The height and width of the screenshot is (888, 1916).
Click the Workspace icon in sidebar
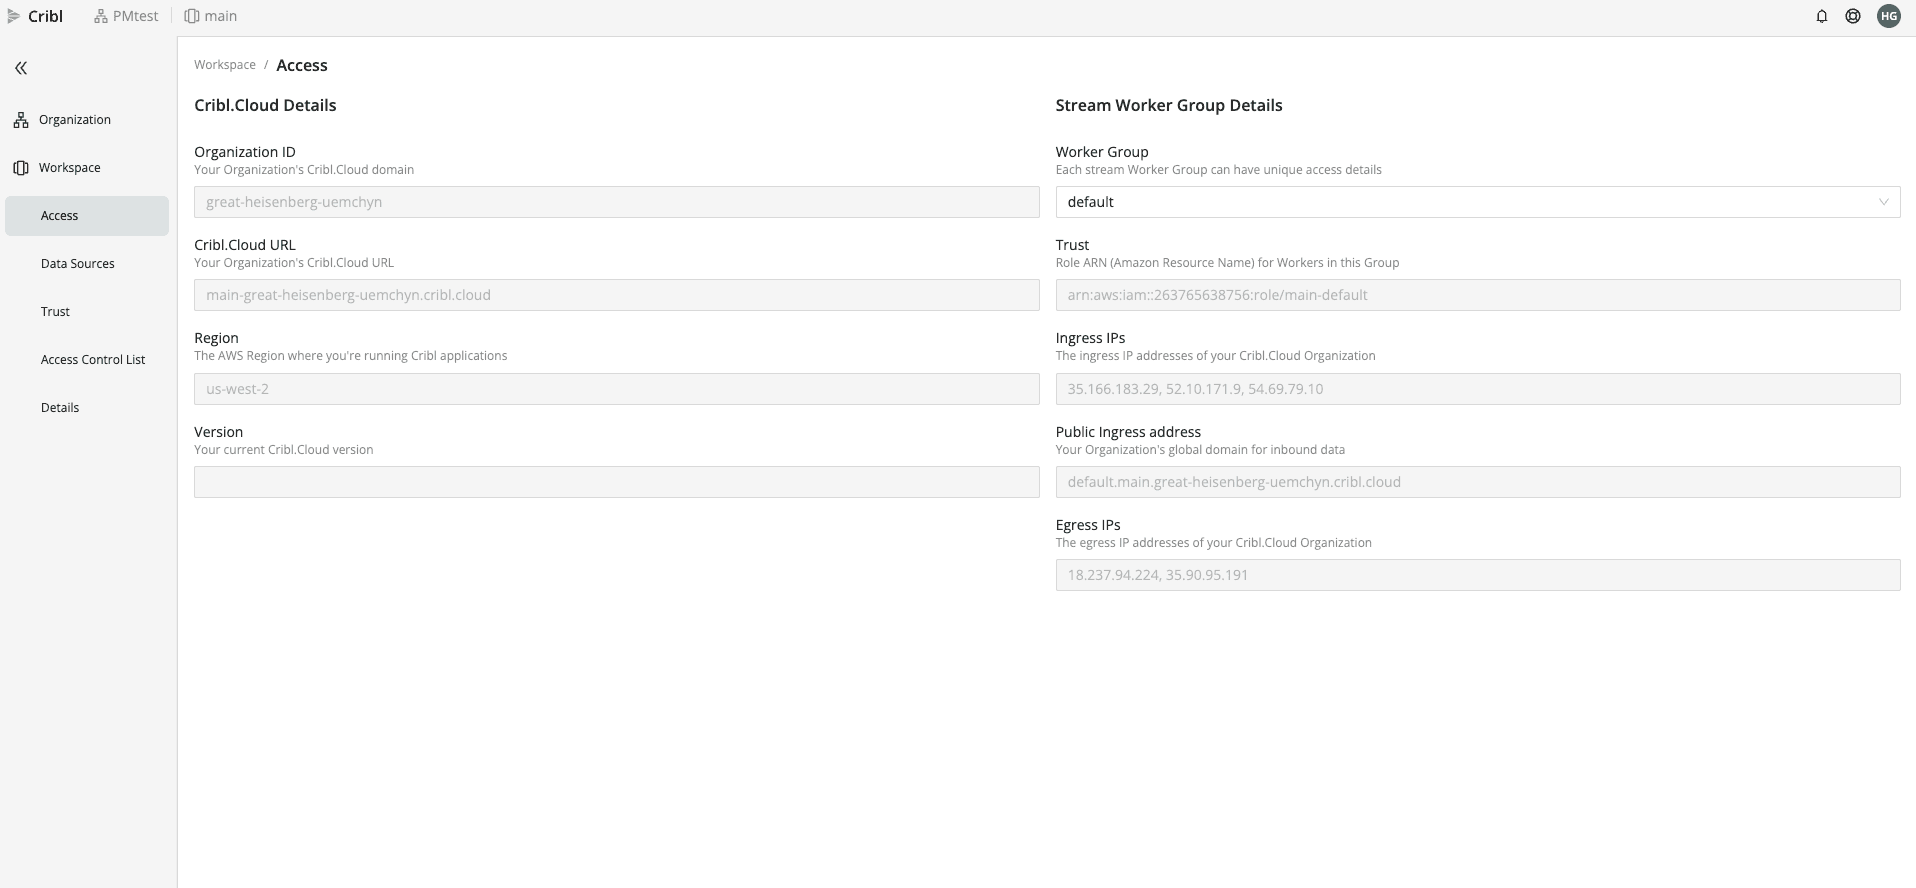click(21, 168)
